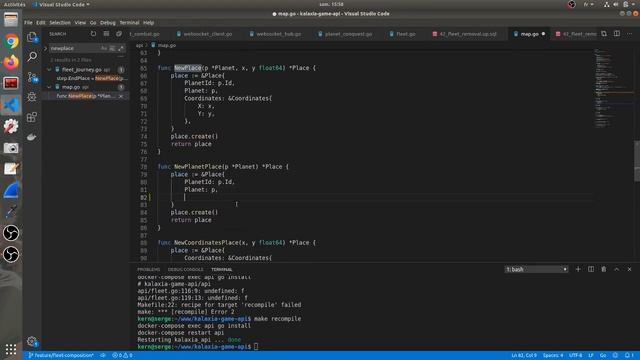This screenshot has height=360, width=640.
Task: Click the clock in top bar
Action: pos(331,4)
